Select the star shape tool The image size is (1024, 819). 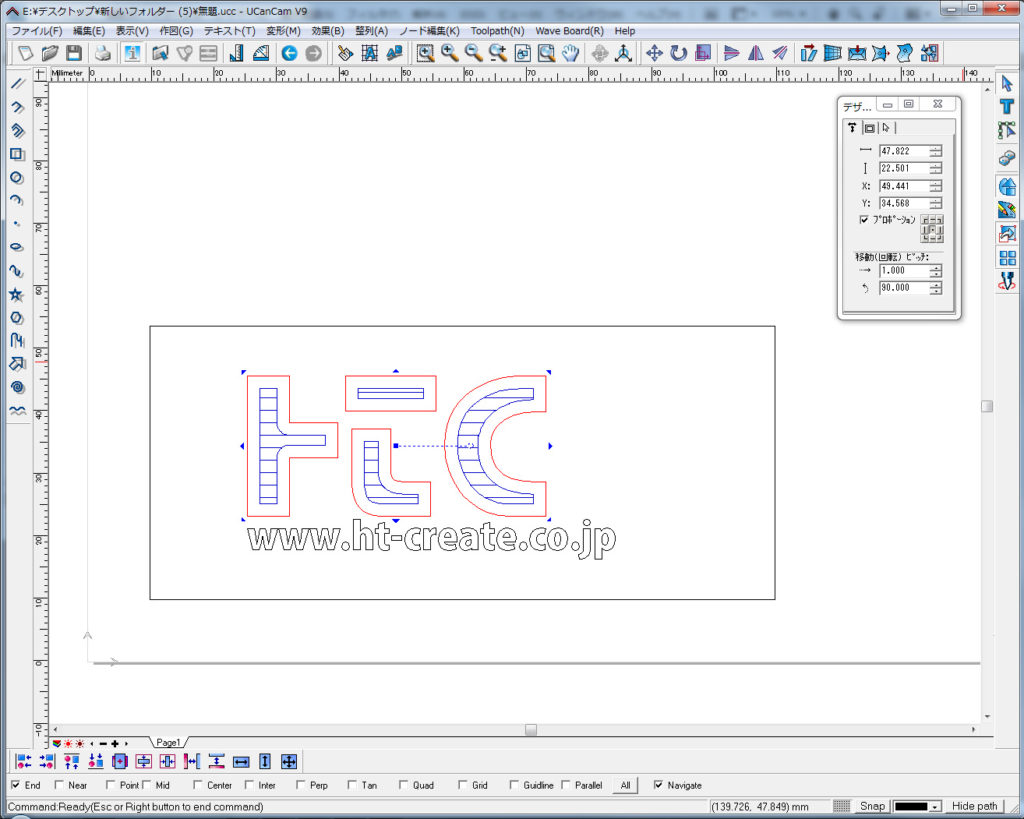pyautogui.click(x=17, y=295)
